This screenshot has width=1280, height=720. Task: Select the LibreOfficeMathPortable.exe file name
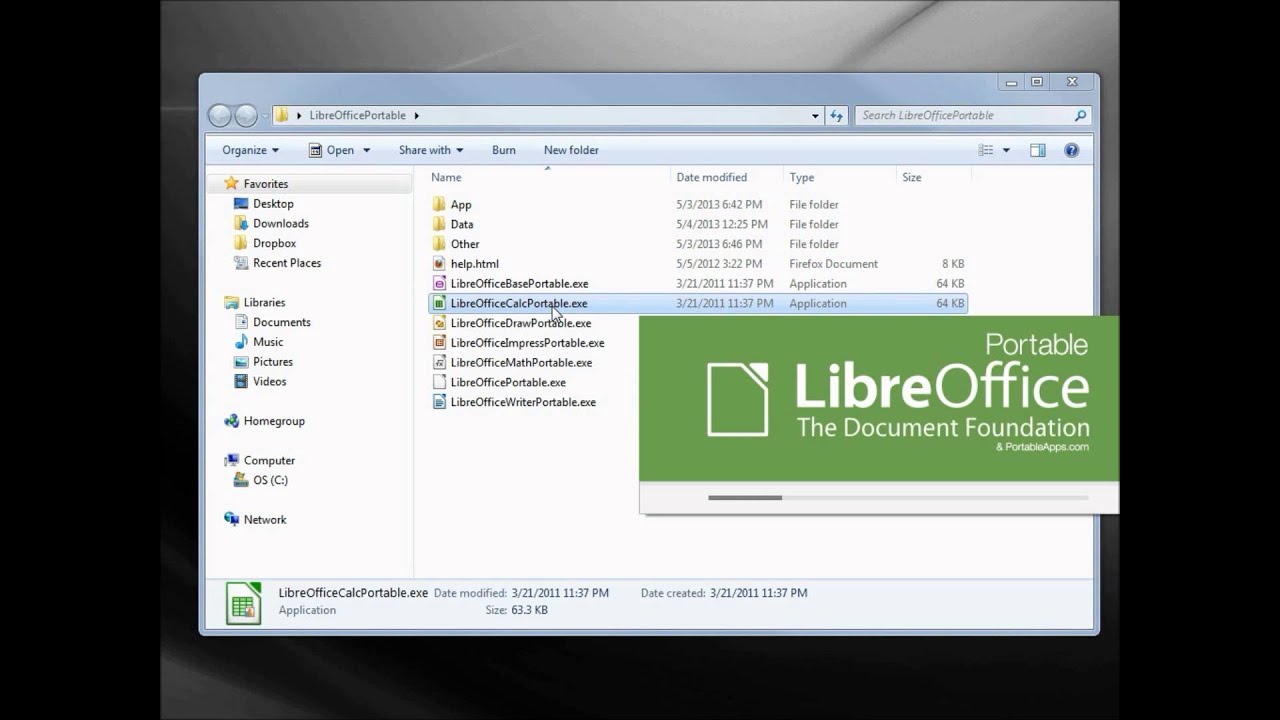[521, 362]
